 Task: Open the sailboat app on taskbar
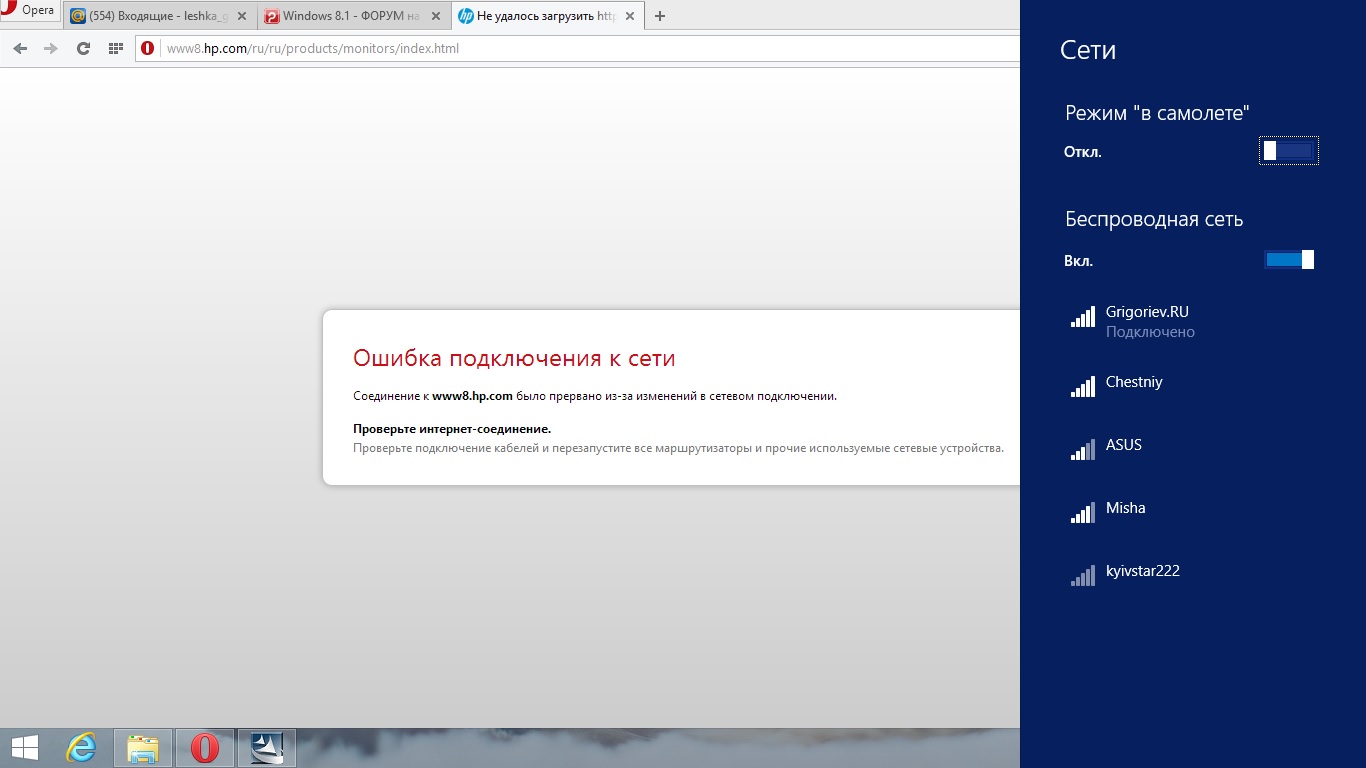(x=267, y=748)
